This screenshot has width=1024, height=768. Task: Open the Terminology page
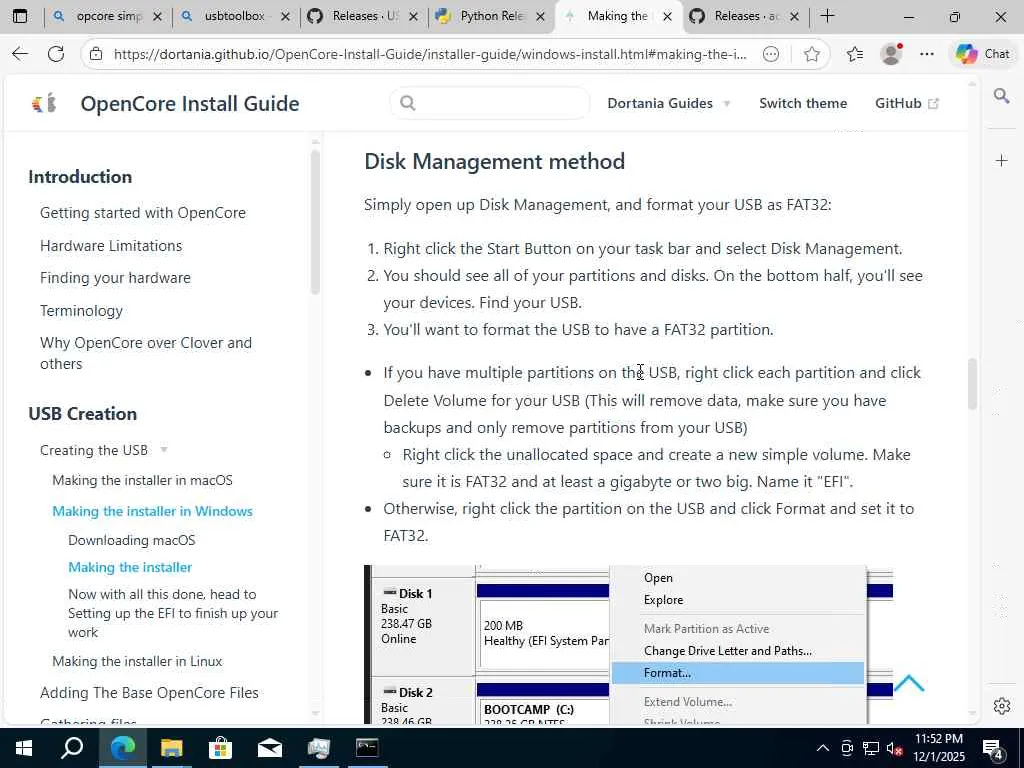pyautogui.click(x=81, y=311)
